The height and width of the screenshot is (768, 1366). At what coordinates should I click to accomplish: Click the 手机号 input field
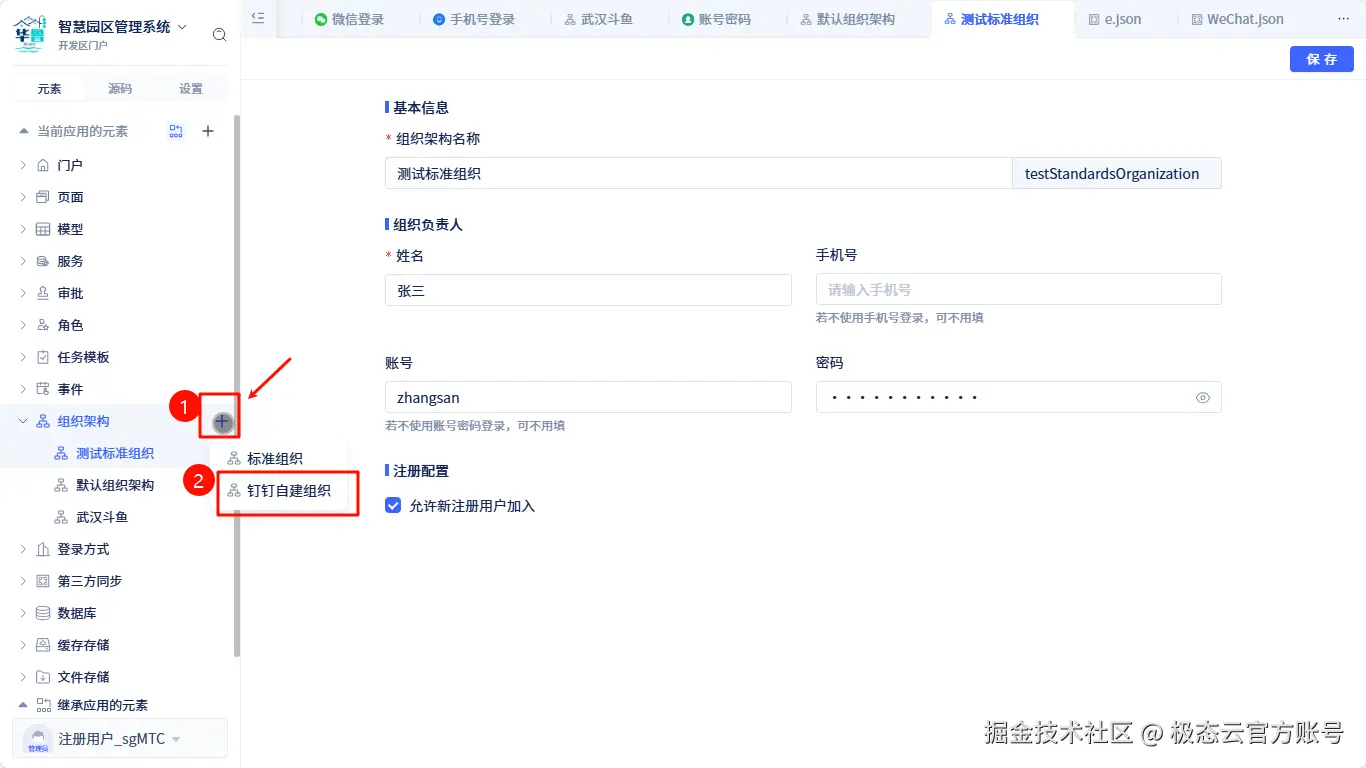tap(1019, 289)
